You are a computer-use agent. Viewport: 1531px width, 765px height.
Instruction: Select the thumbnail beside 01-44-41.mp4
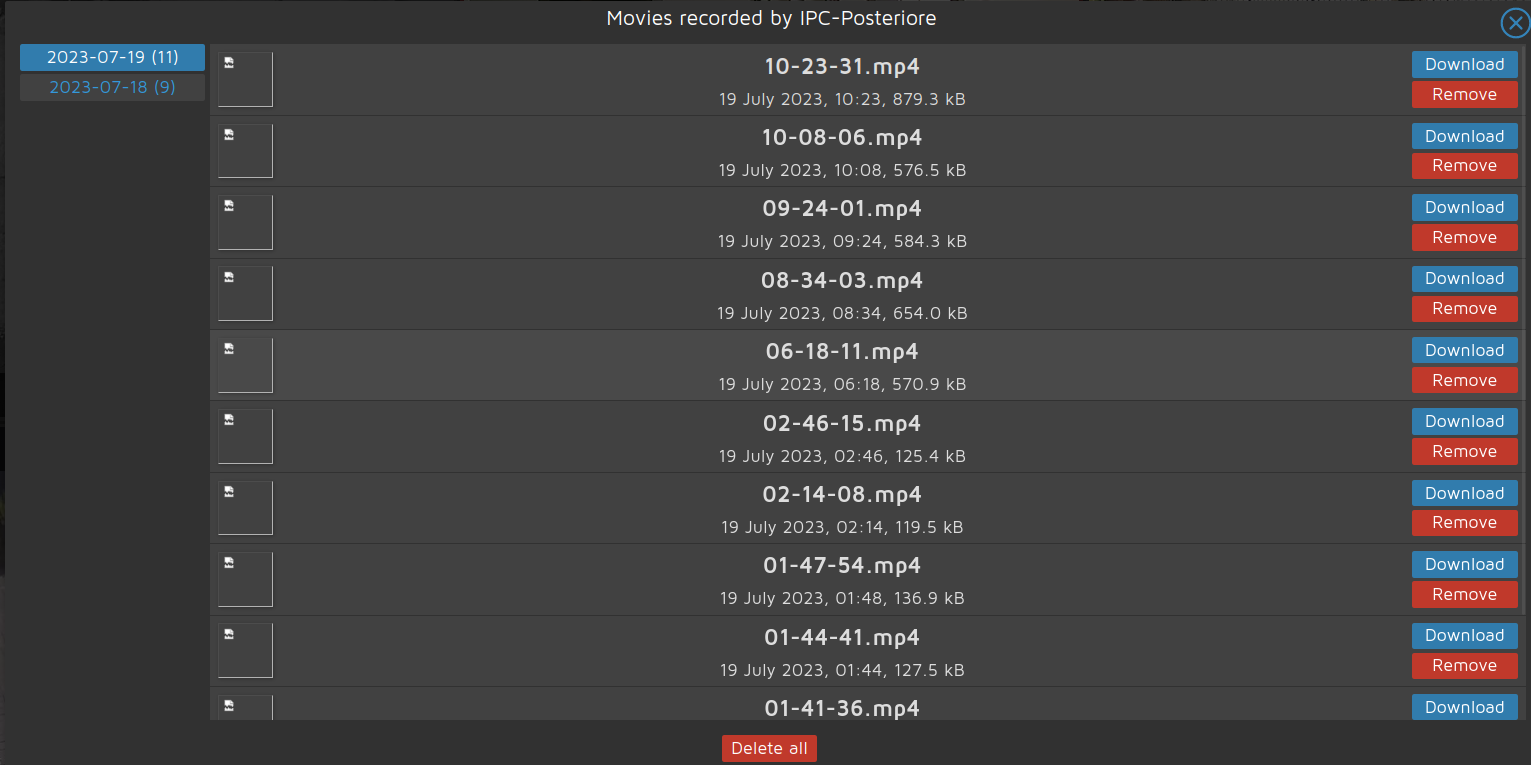[x=244, y=650]
